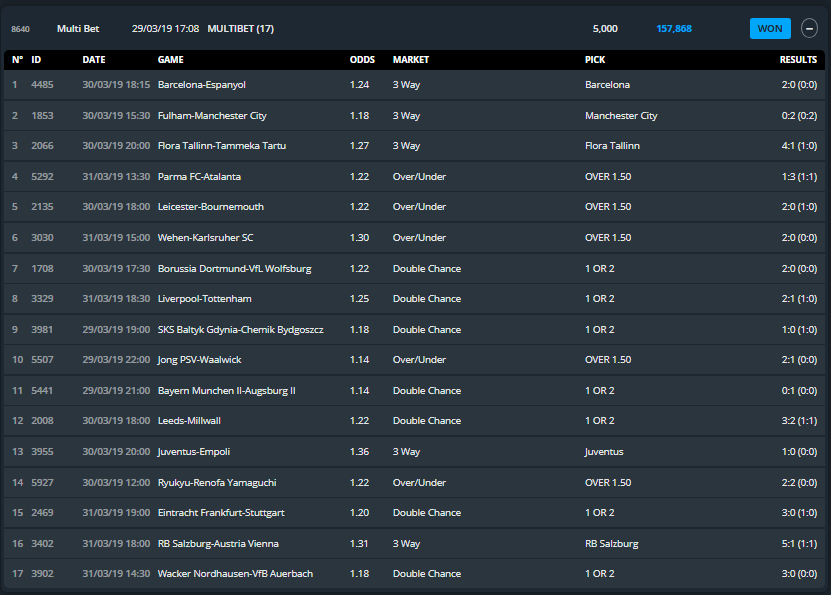Select the Ryukyu-Renofa Yamaguchi game
This screenshot has width=831, height=595.
click(217, 483)
